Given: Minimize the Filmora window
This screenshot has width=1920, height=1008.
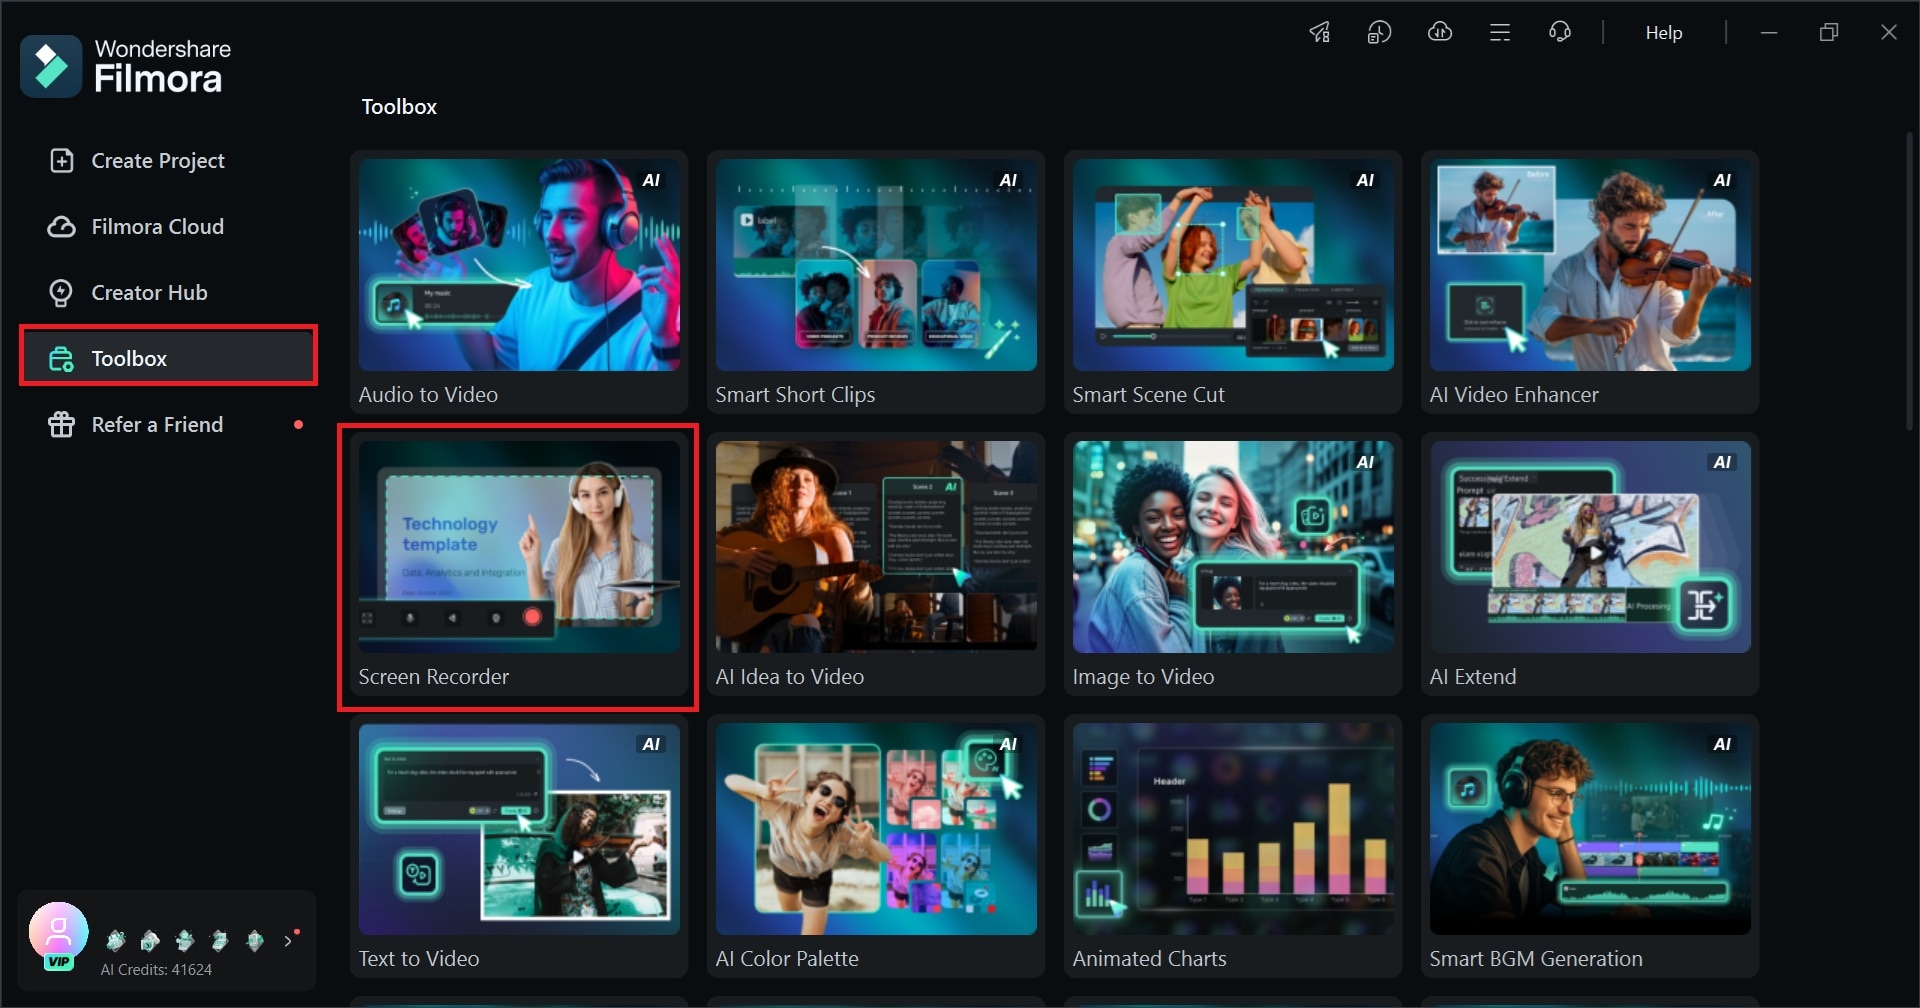Looking at the screenshot, I should 1769,32.
